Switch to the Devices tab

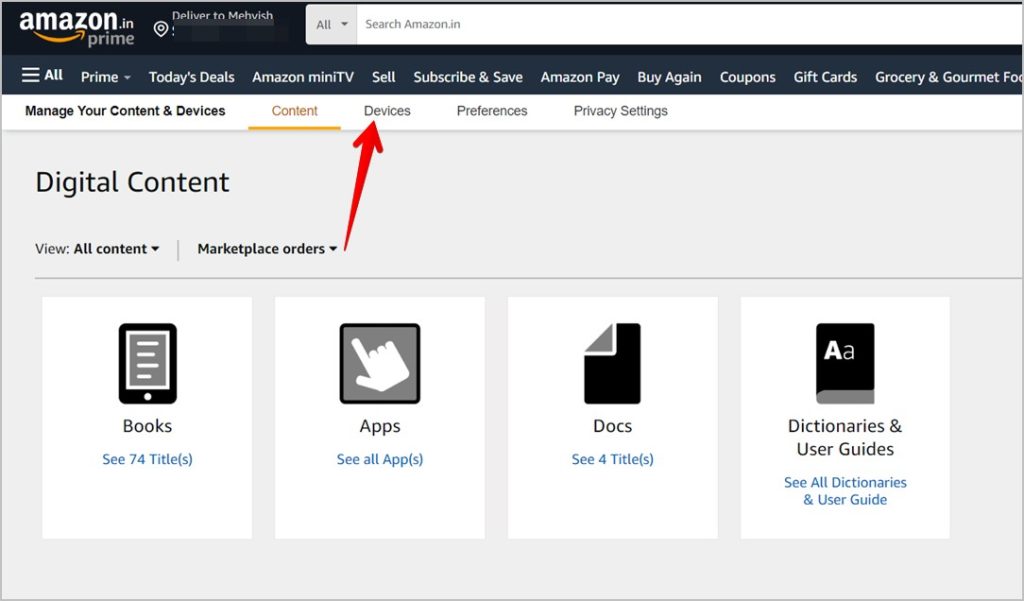pyautogui.click(x=387, y=111)
